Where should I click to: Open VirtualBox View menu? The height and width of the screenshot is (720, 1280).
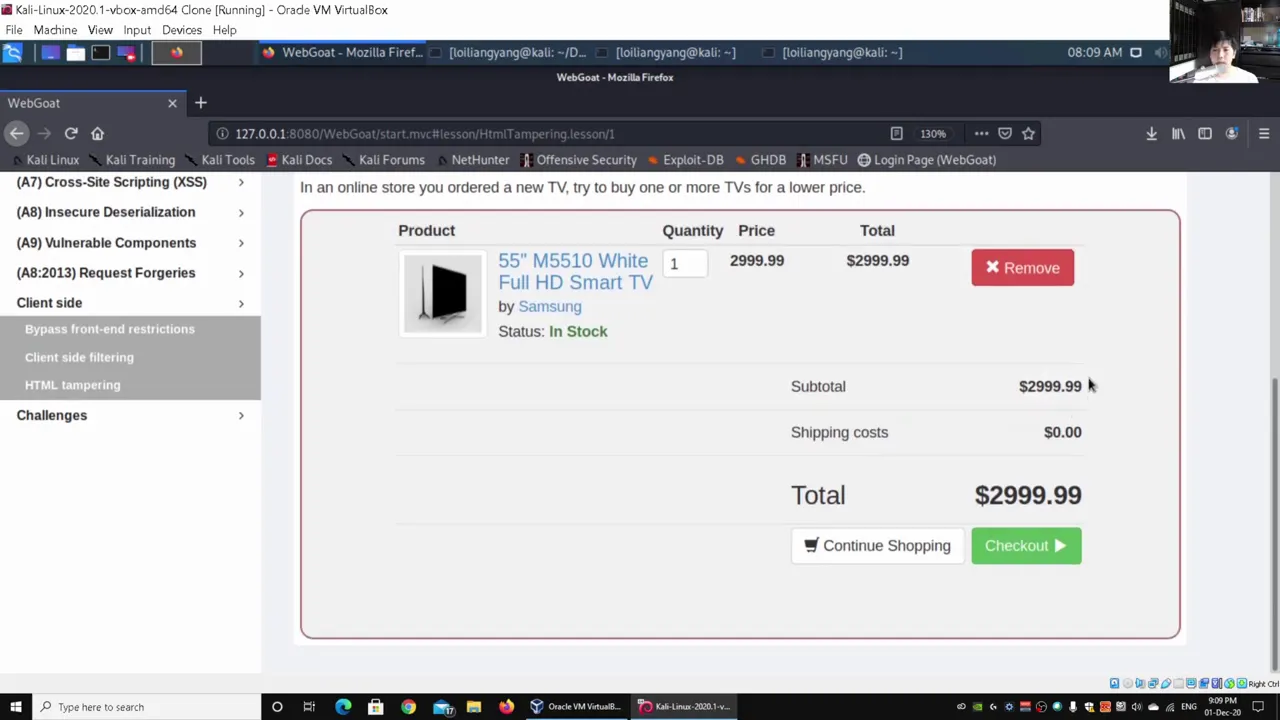(100, 30)
